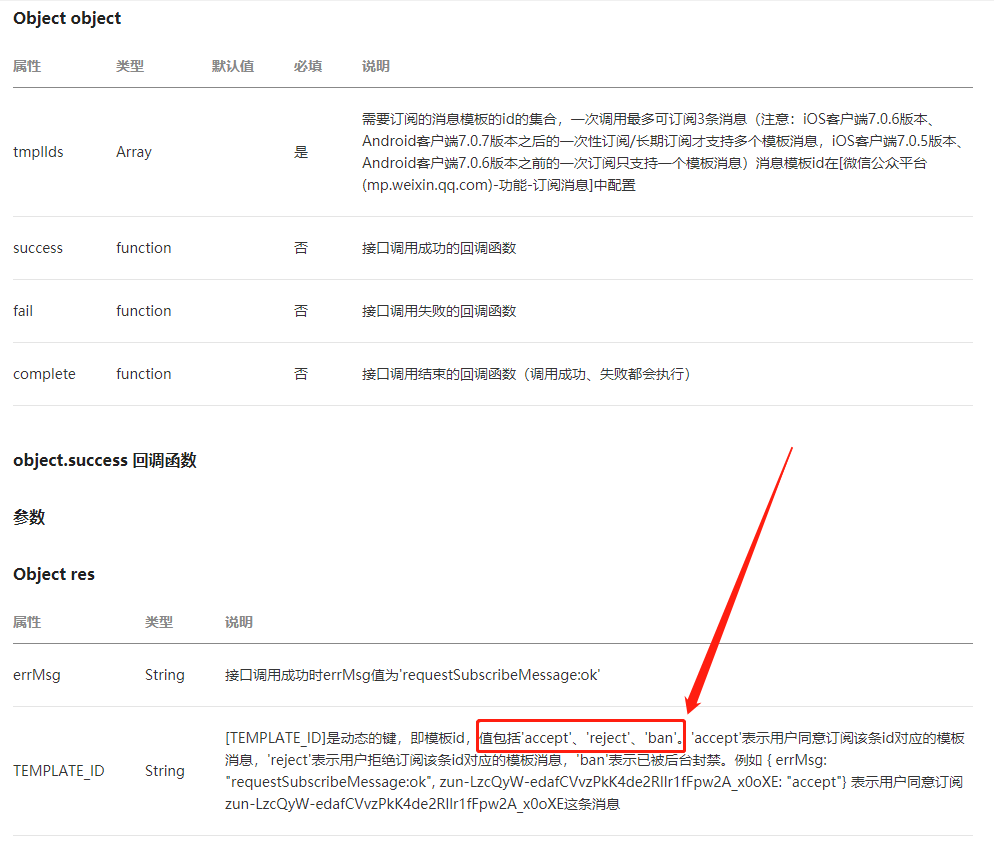Click the 接口调用失败的回调函数 description
Image resolution: width=994 pixels, height=848 pixels.
(439, 311)
